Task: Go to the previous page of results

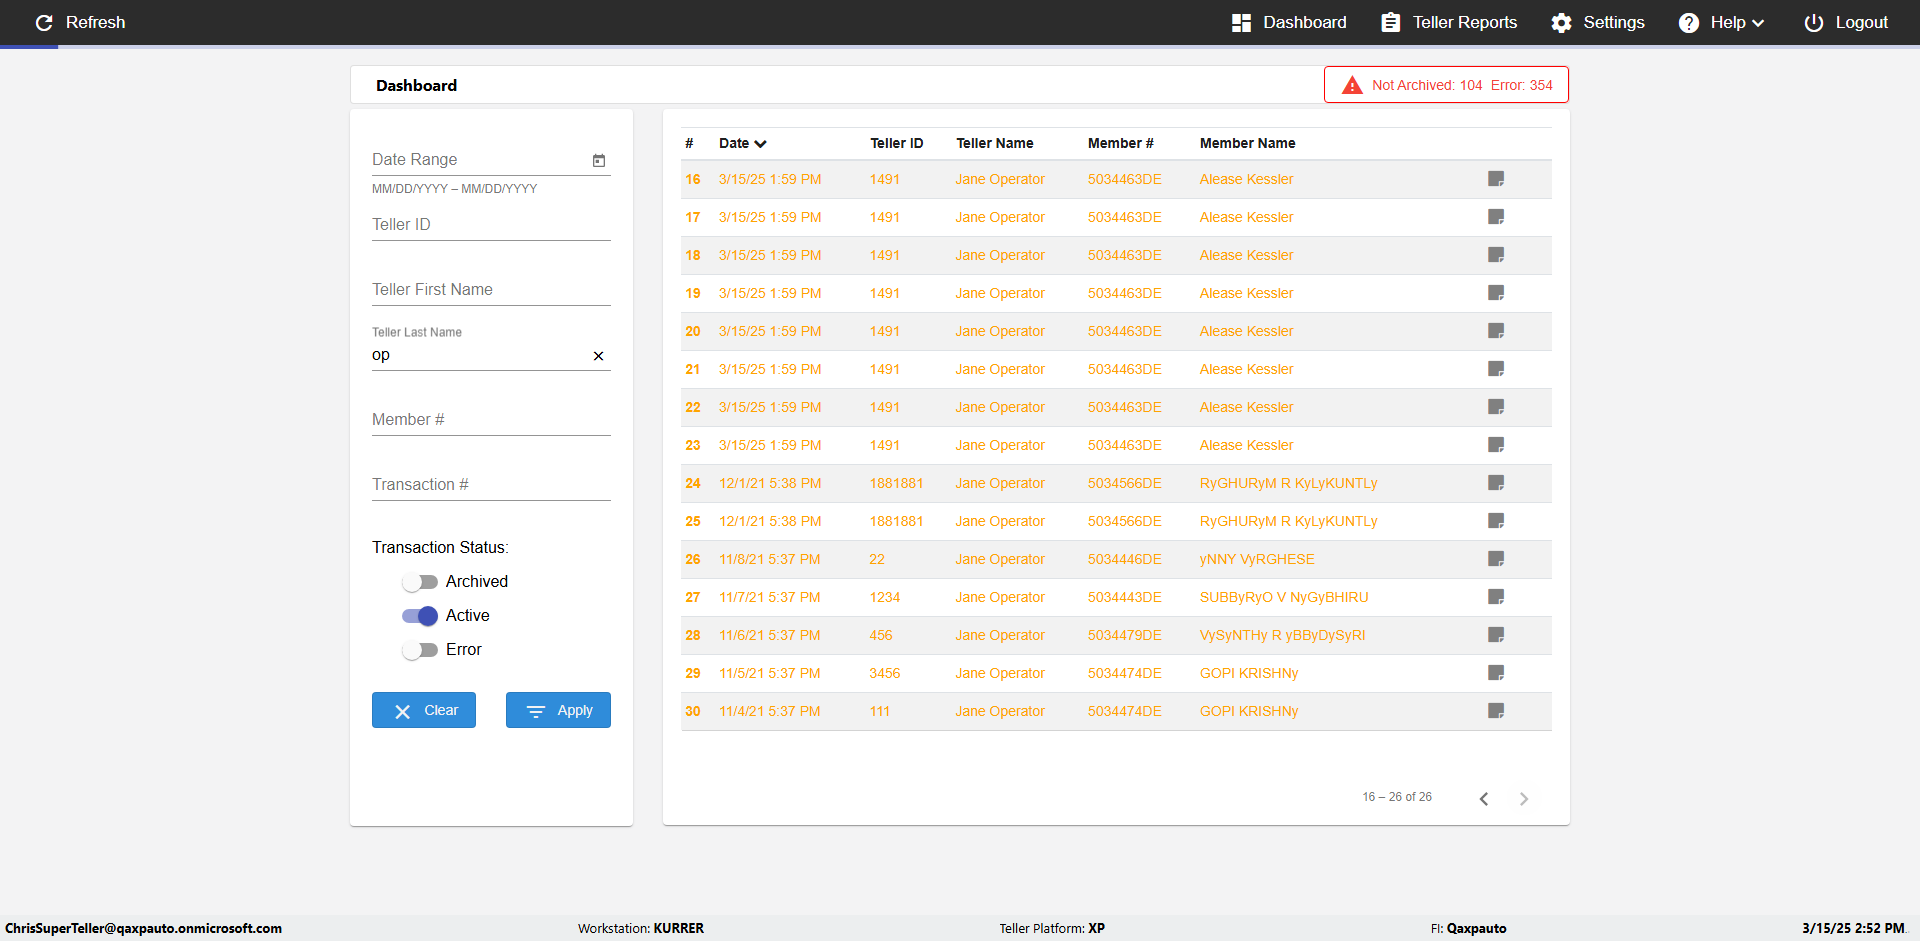Action: (x=1484, y=798)
